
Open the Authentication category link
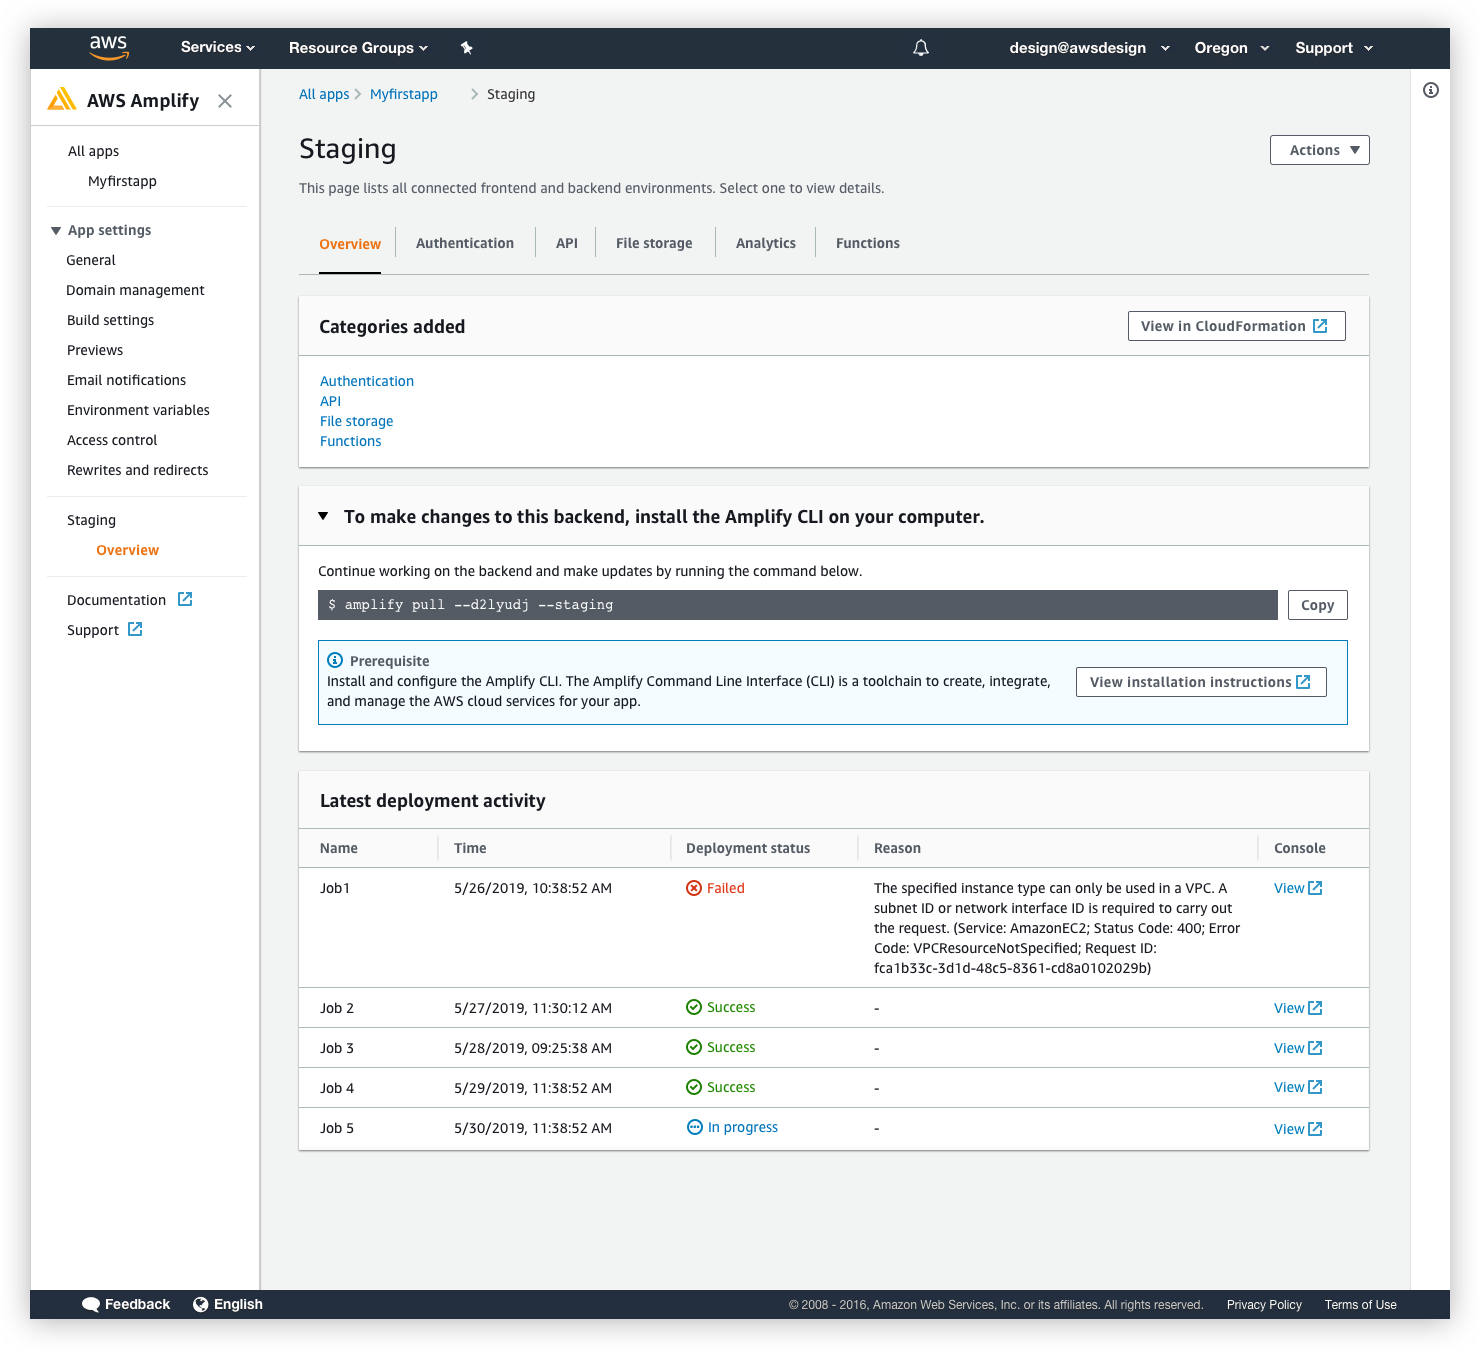[367, 381]
